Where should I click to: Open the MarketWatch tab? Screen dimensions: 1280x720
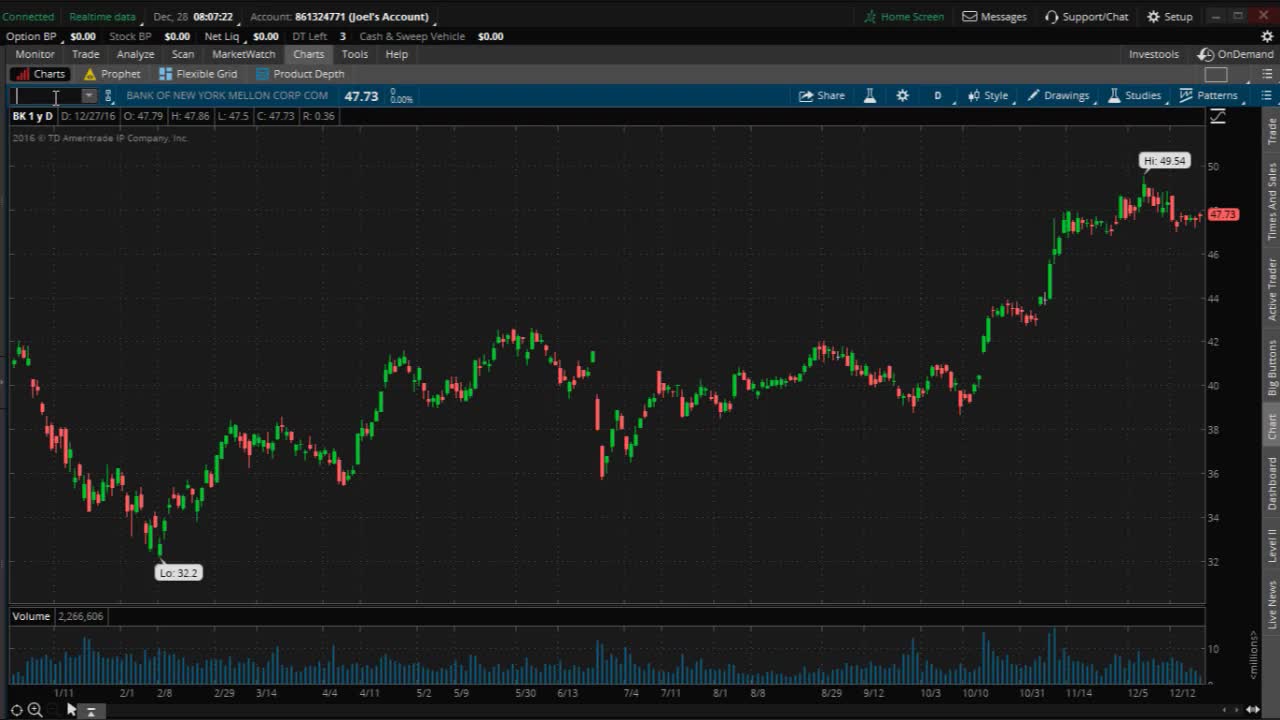pos(243,54)
